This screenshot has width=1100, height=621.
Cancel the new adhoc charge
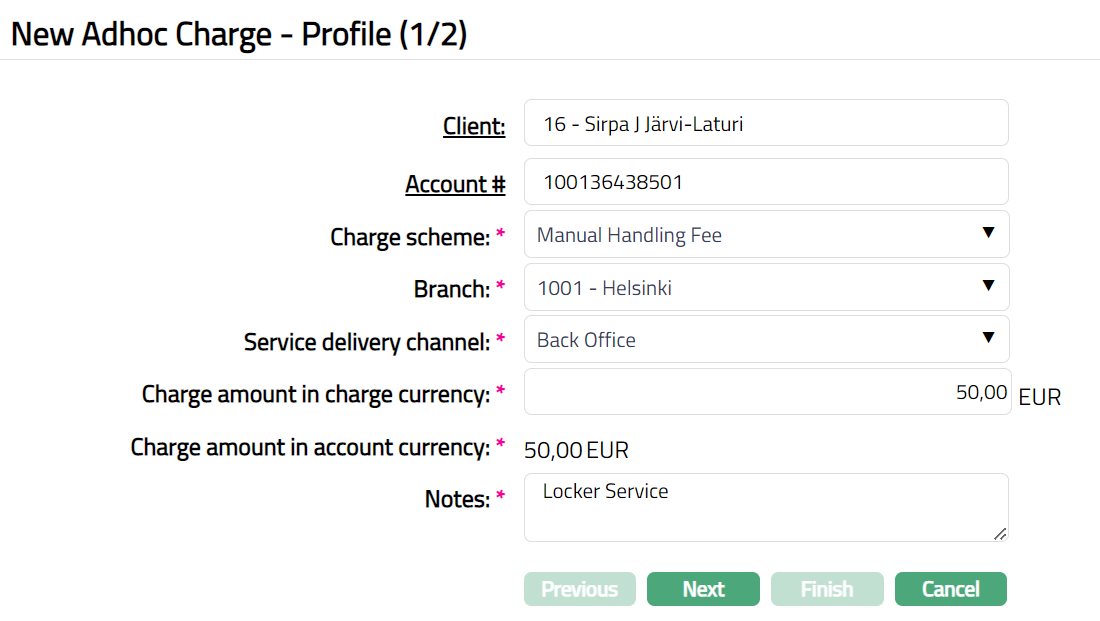tap(950, 589)
